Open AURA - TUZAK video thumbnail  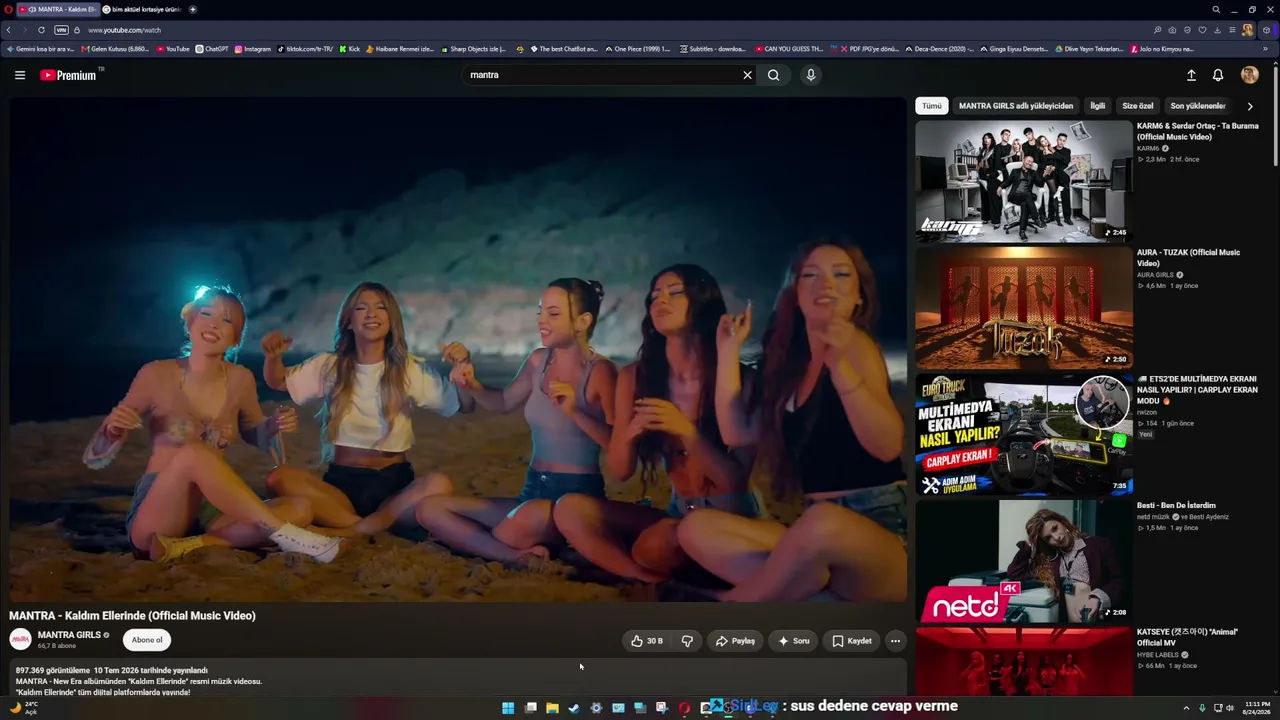point(1024,308)
